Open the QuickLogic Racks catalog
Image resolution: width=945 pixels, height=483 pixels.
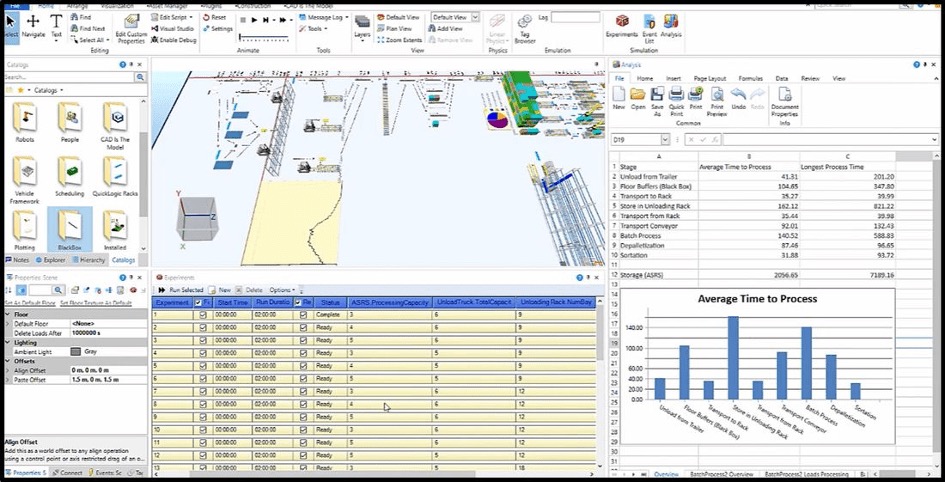point(115,177)
